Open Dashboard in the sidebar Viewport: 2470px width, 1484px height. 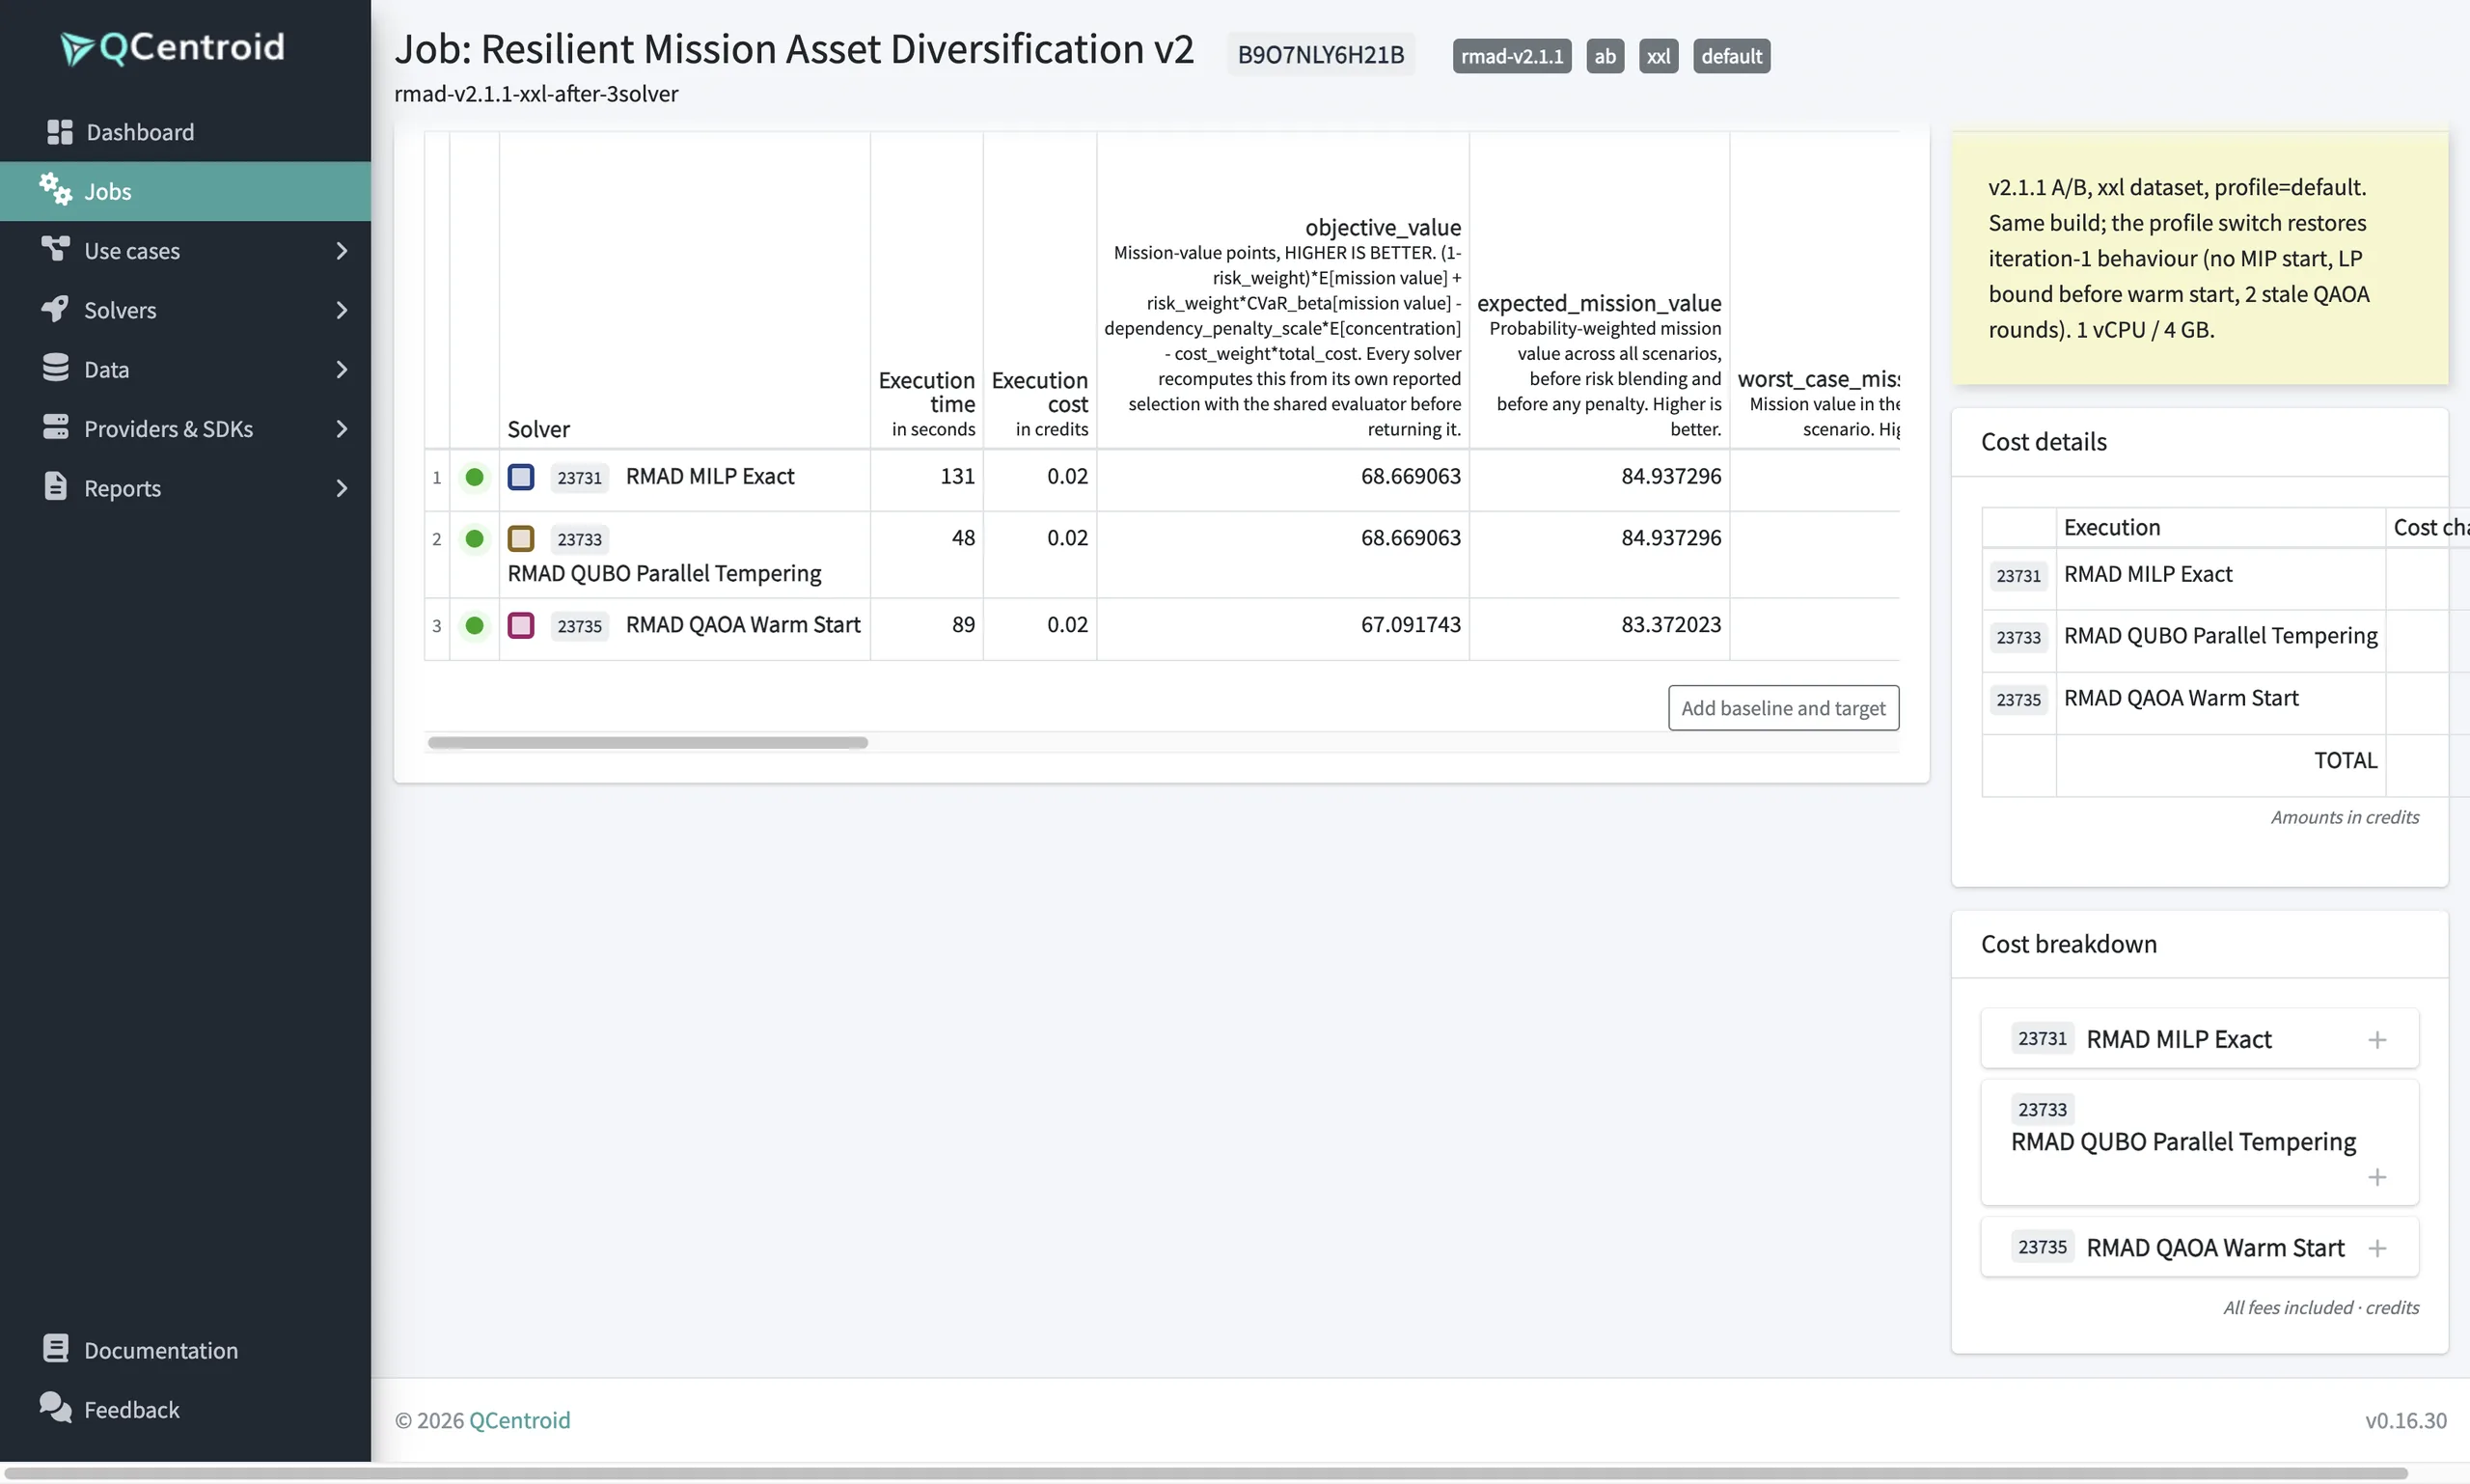click(185, 132)
